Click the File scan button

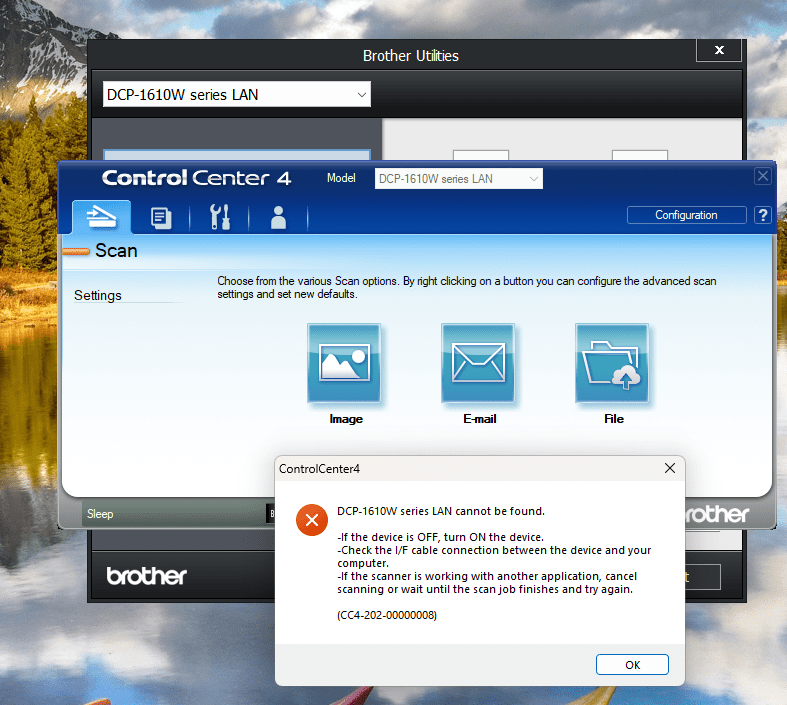612,363
